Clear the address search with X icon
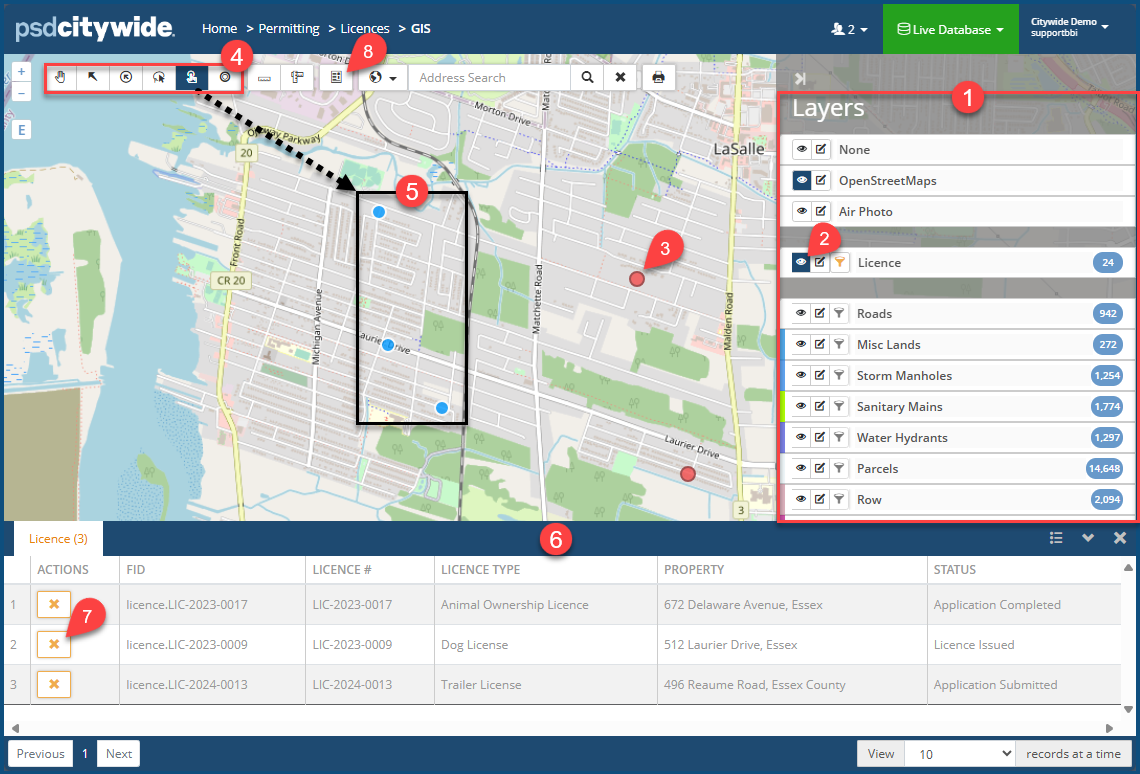The image size is (1140, 774). (x=621, y=77)
